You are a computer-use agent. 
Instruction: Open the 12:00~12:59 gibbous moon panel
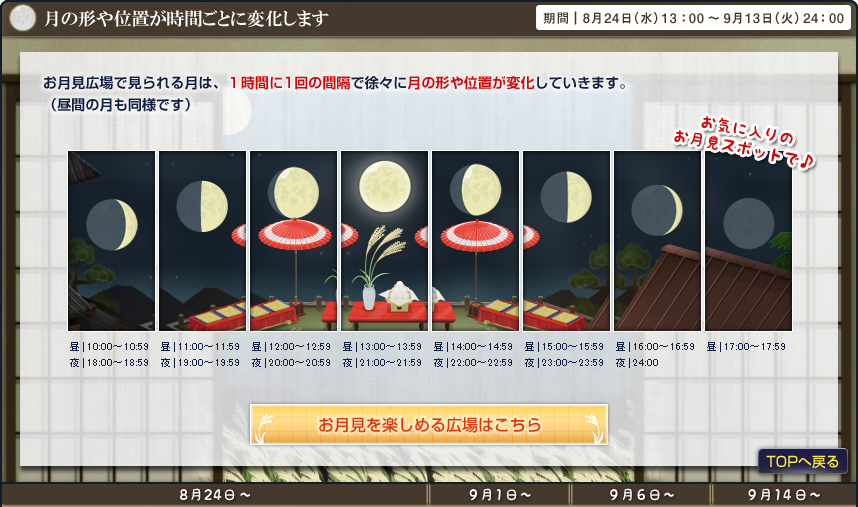coord(293,241)
